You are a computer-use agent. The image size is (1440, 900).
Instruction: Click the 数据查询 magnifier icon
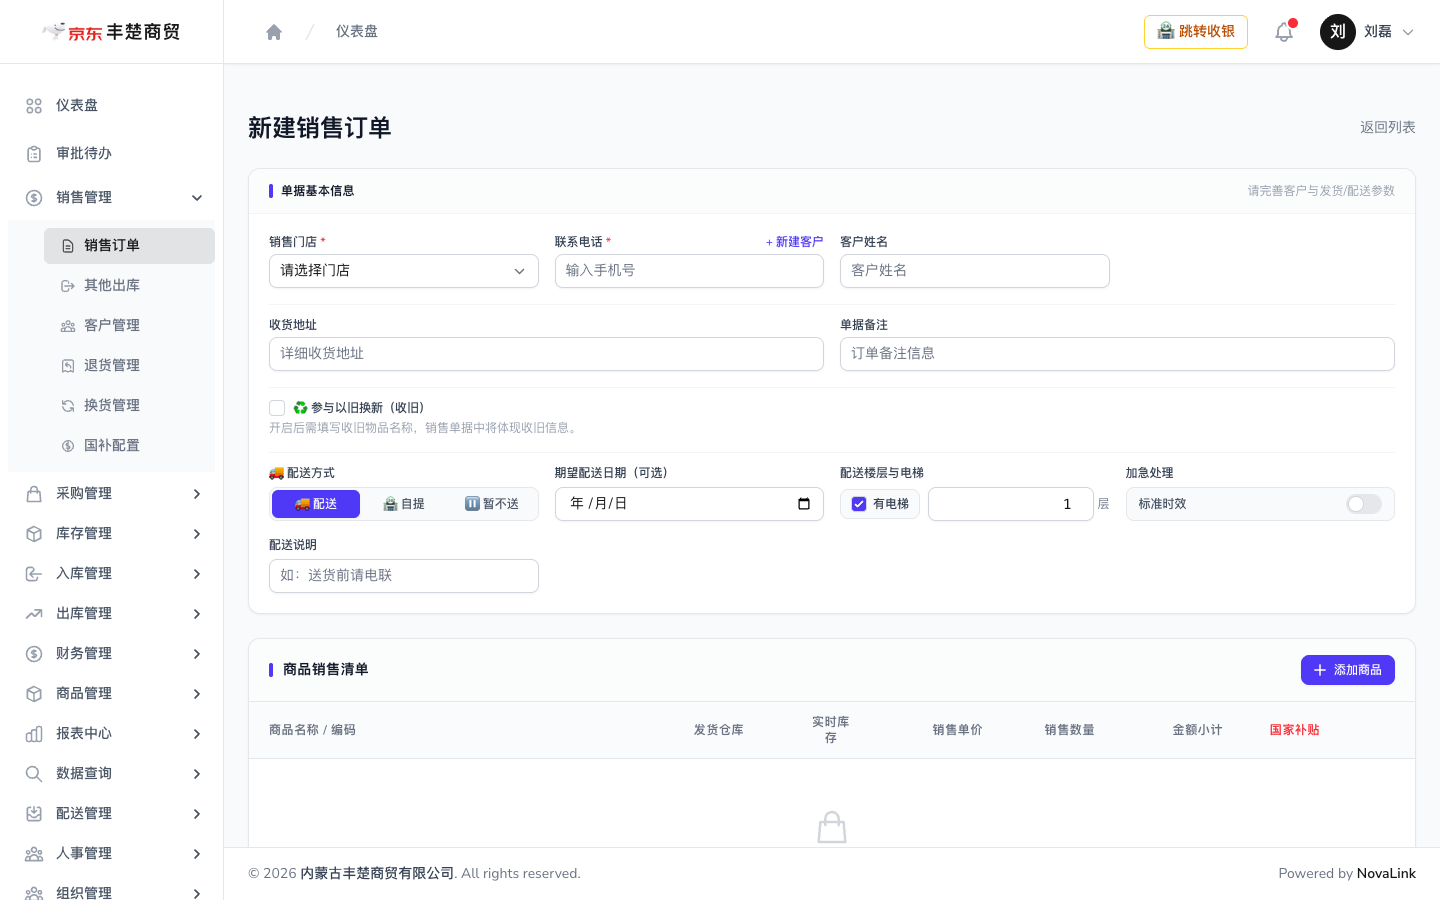click(x=34, y=774)
